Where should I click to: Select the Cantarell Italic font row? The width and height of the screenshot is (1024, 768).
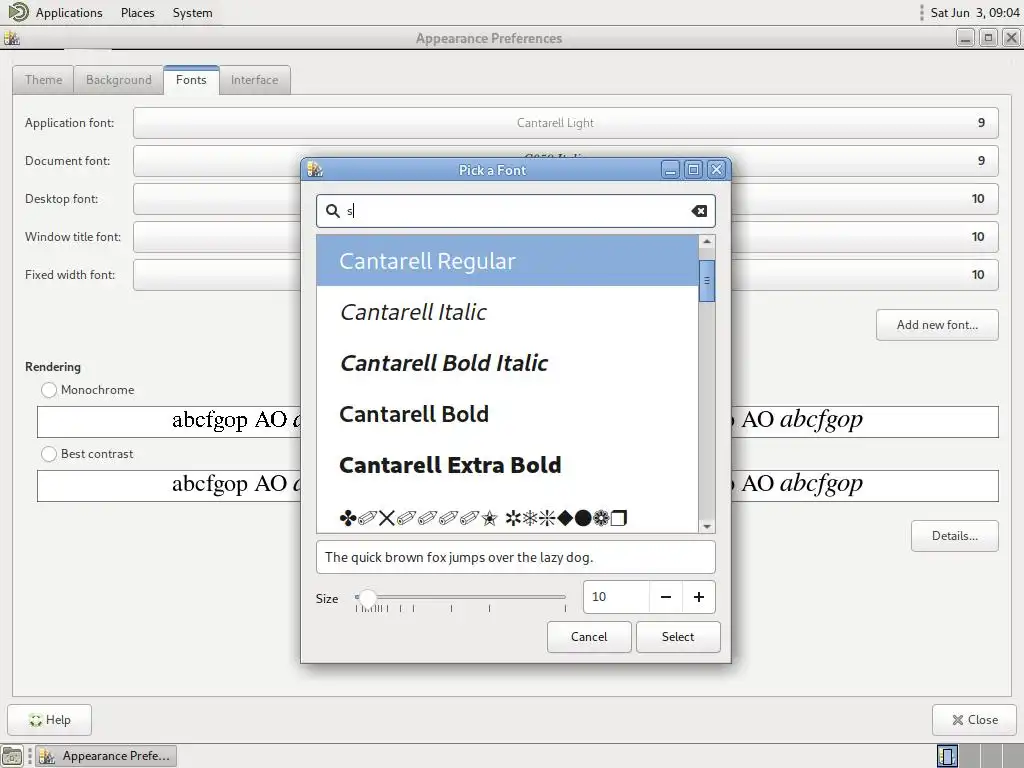pos(507,312)
